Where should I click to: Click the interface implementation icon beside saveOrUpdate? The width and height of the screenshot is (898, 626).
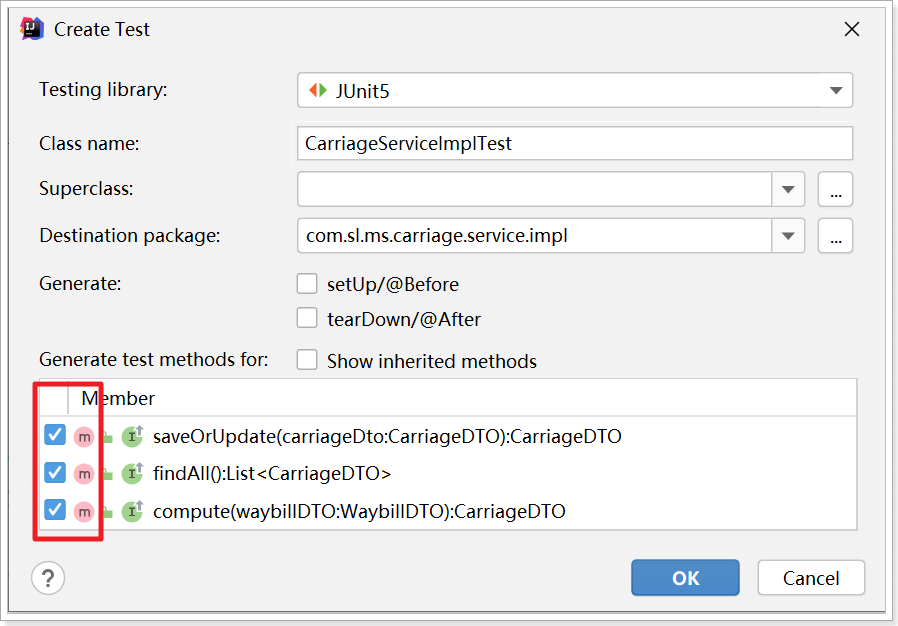pos(133,437)
